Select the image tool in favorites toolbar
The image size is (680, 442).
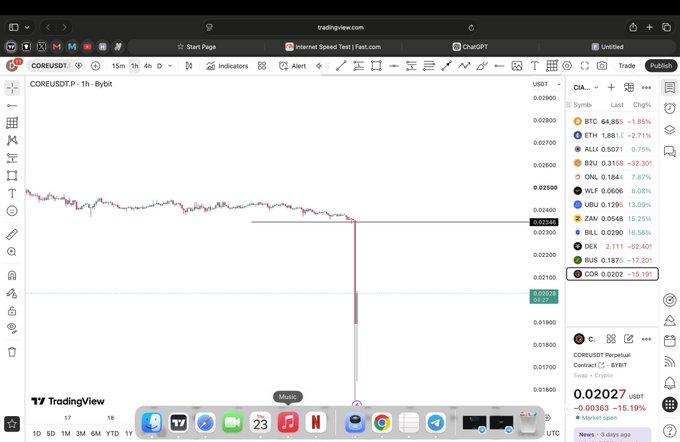pyautogui.click(x=517, y=66)
